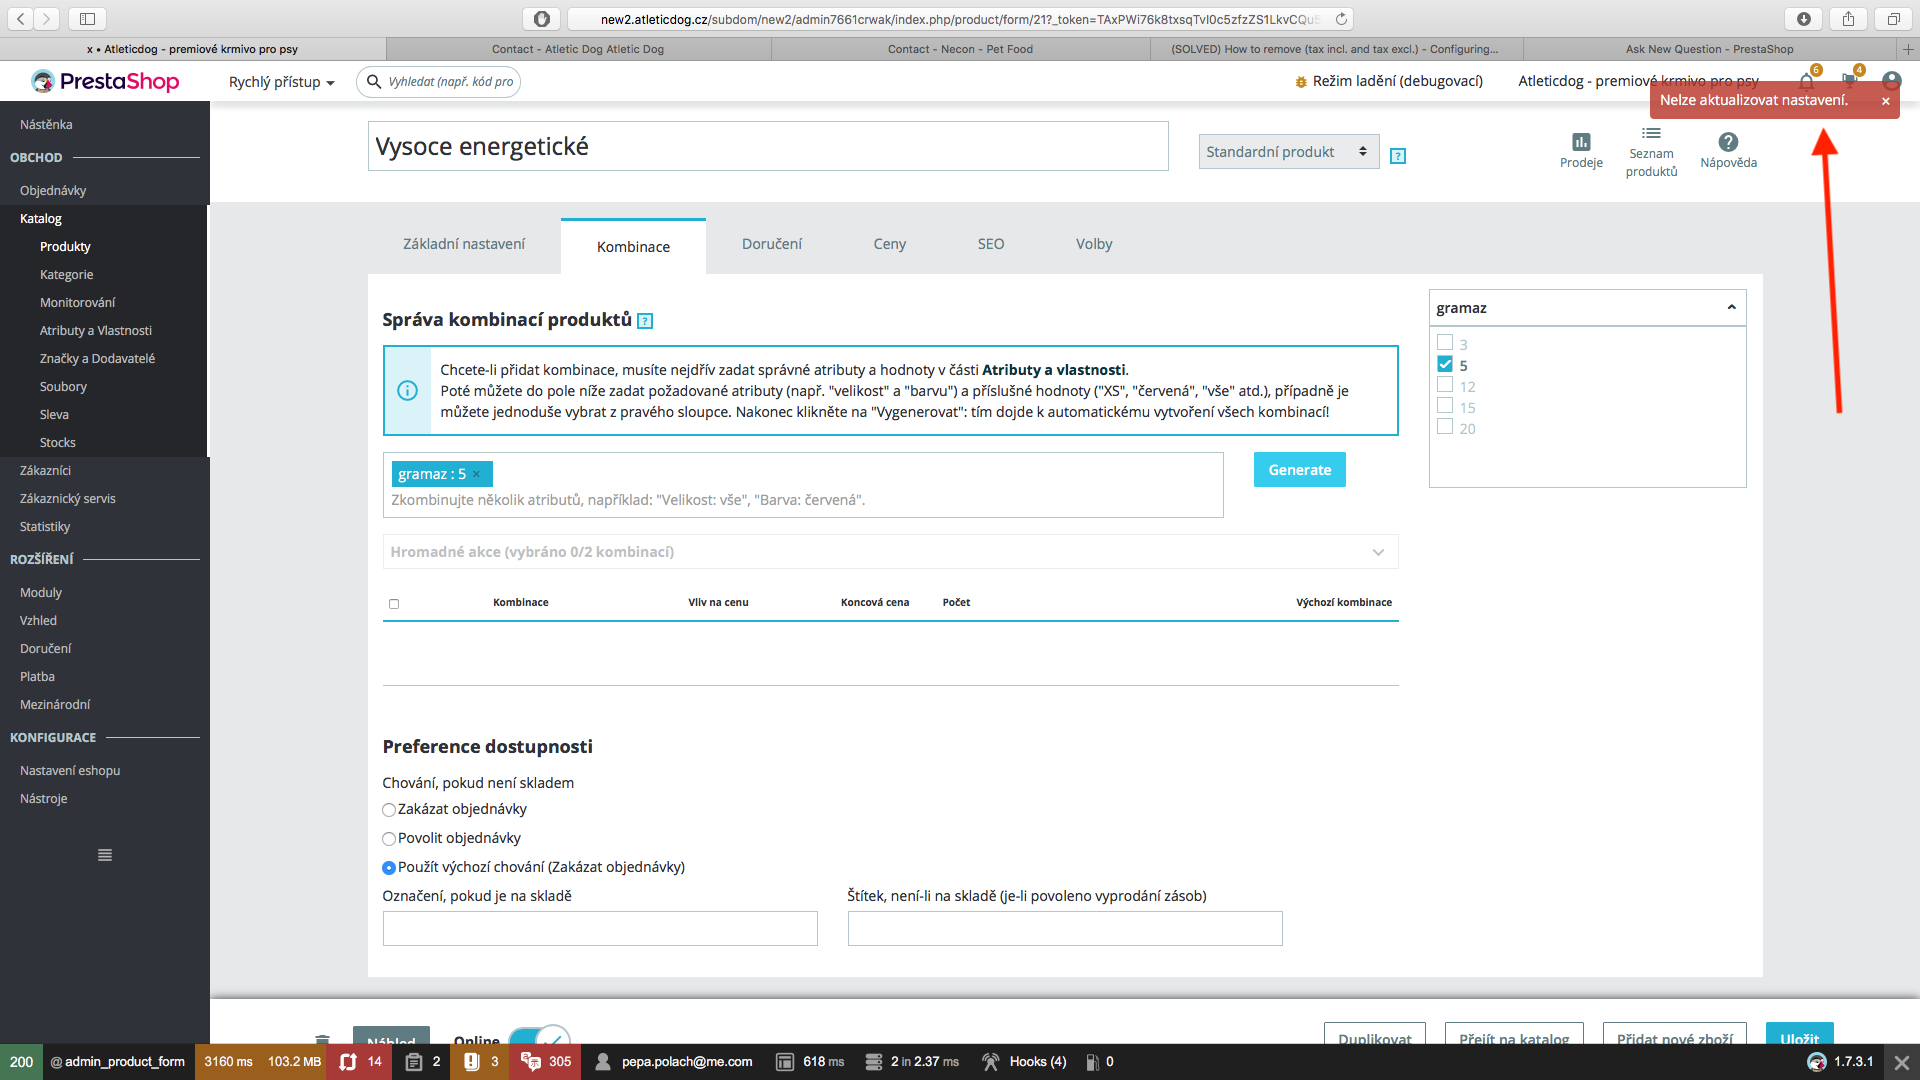Collapse sidebar with the hamburger icon

pos(105,855)
